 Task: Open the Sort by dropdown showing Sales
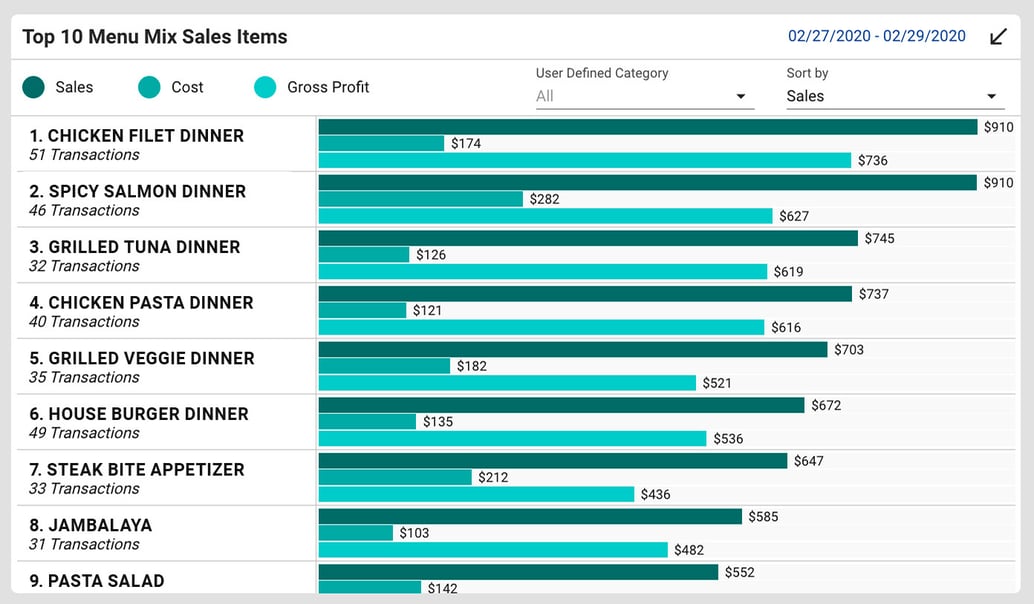pos(890,96)
